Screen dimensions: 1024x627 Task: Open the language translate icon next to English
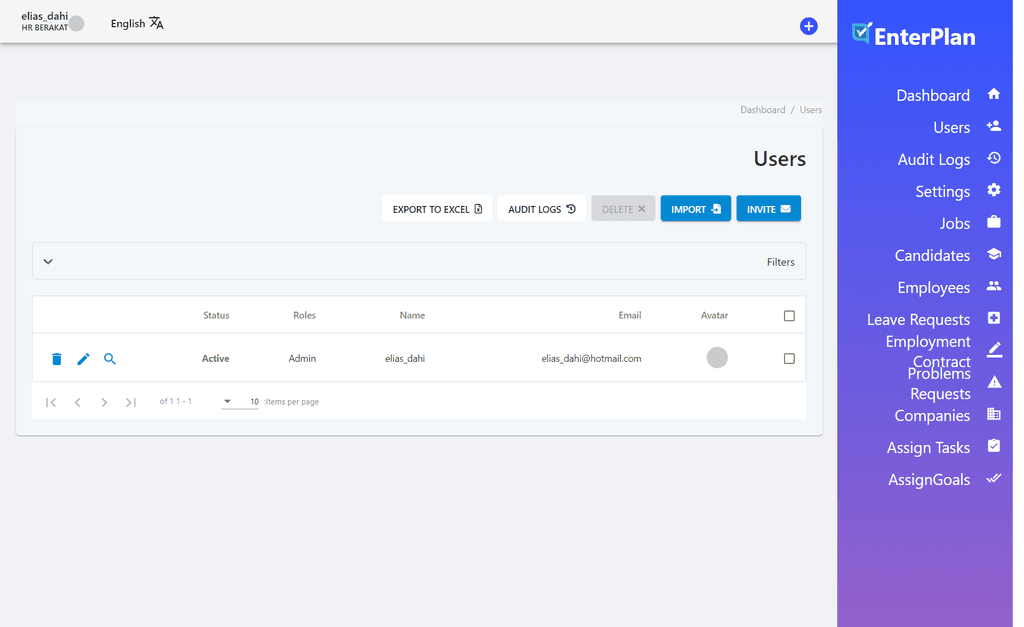(x=157, y=23)
